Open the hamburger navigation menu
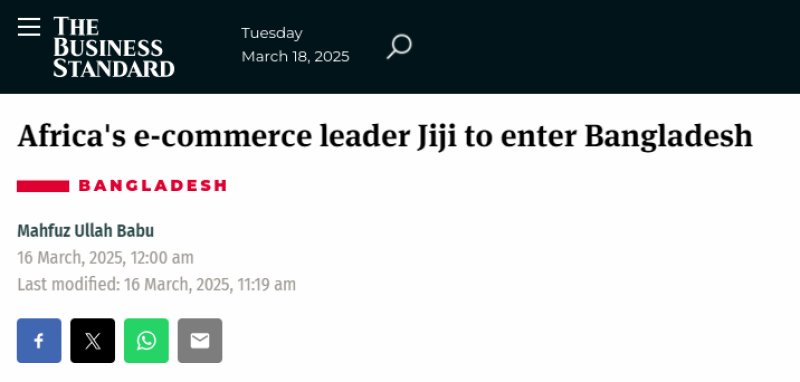The height and width of the screenshot is (382, 800). [x=29, y=27]
